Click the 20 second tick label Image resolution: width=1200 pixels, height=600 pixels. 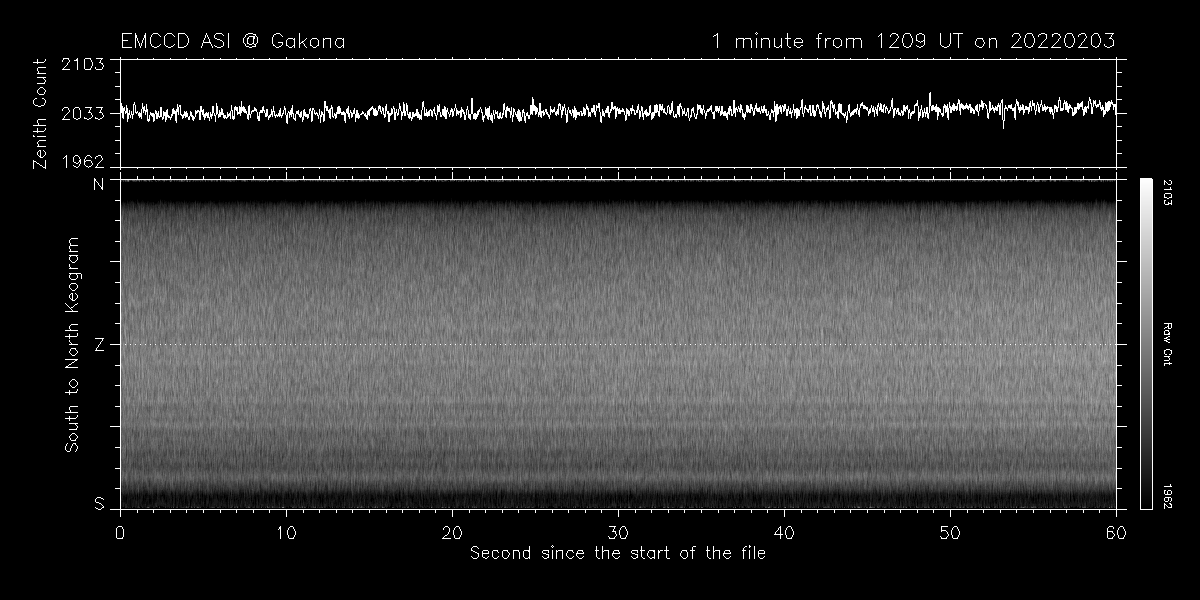(x=452, y=531)
